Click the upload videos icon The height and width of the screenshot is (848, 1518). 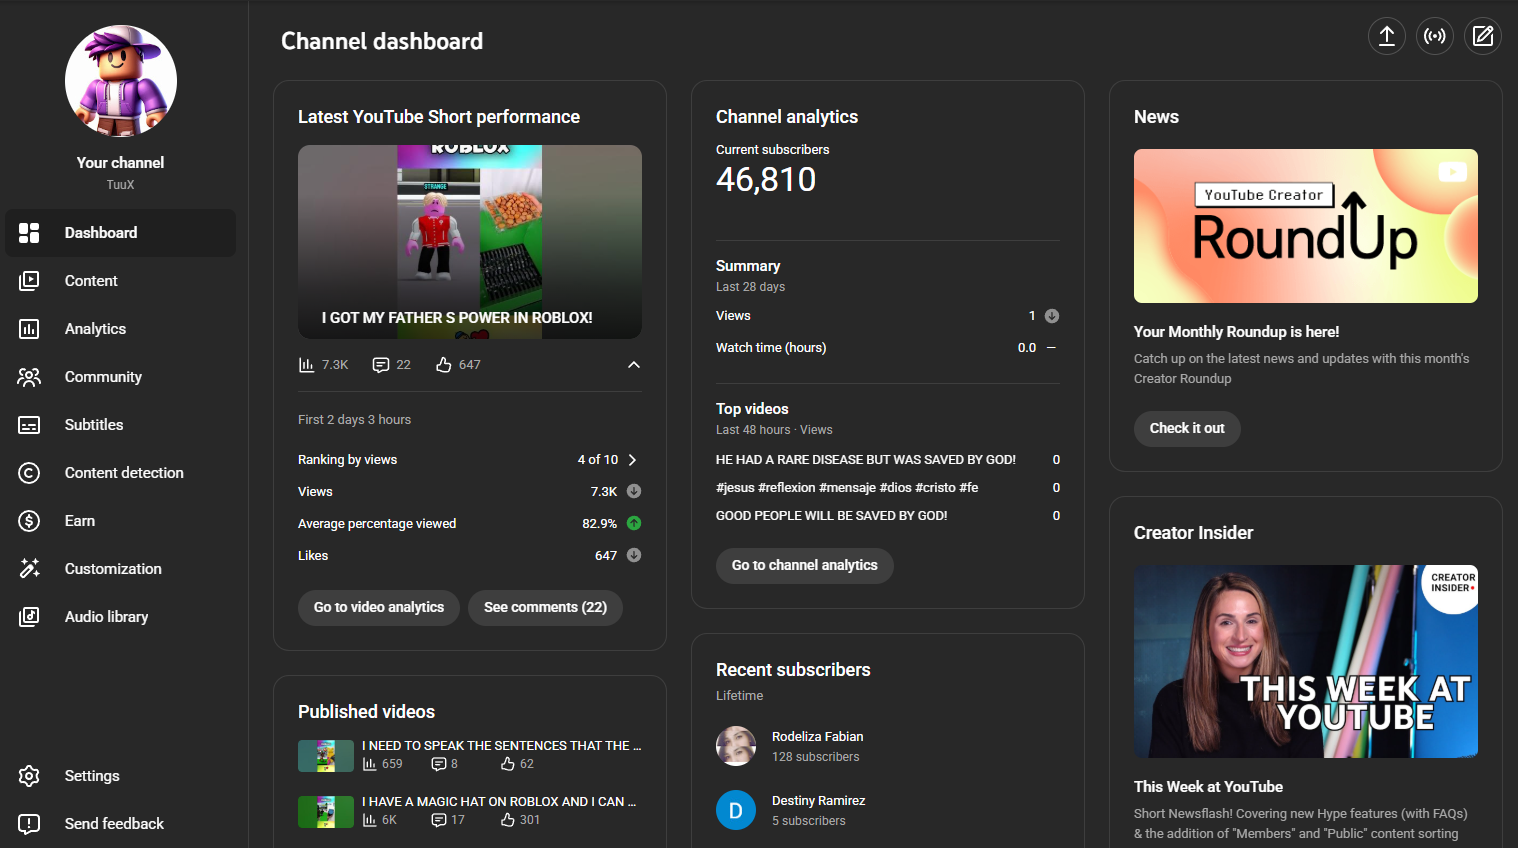click(x=1387, y=36)
